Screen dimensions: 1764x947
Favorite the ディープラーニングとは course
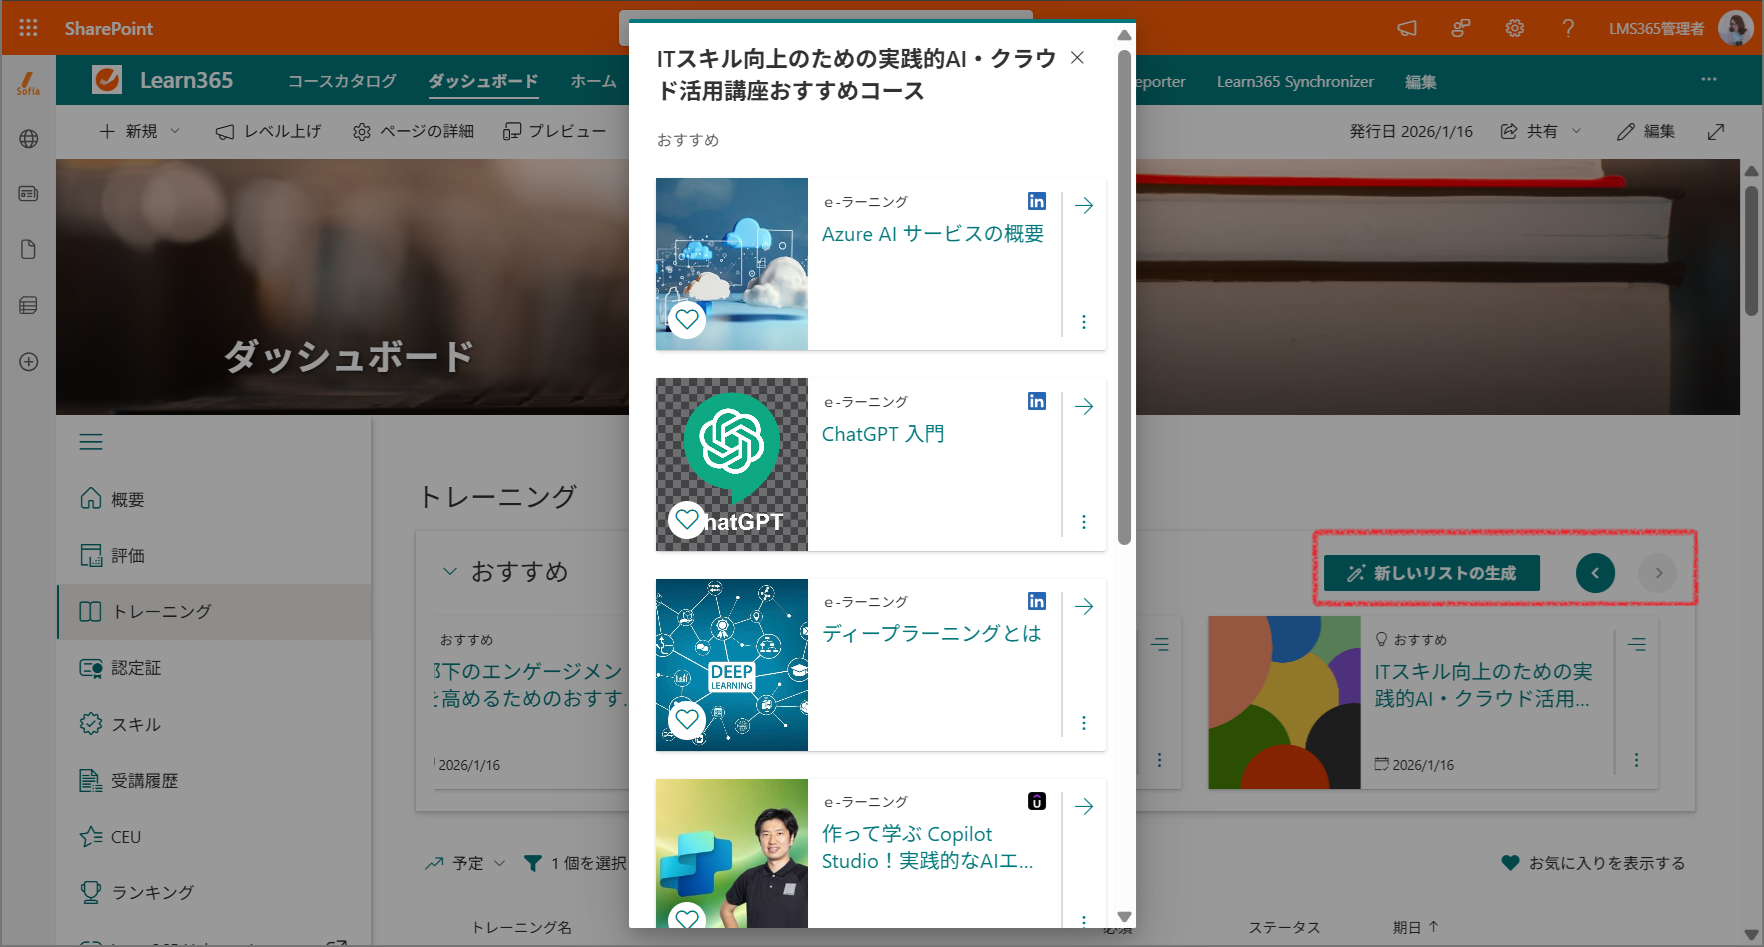point(687,719)
